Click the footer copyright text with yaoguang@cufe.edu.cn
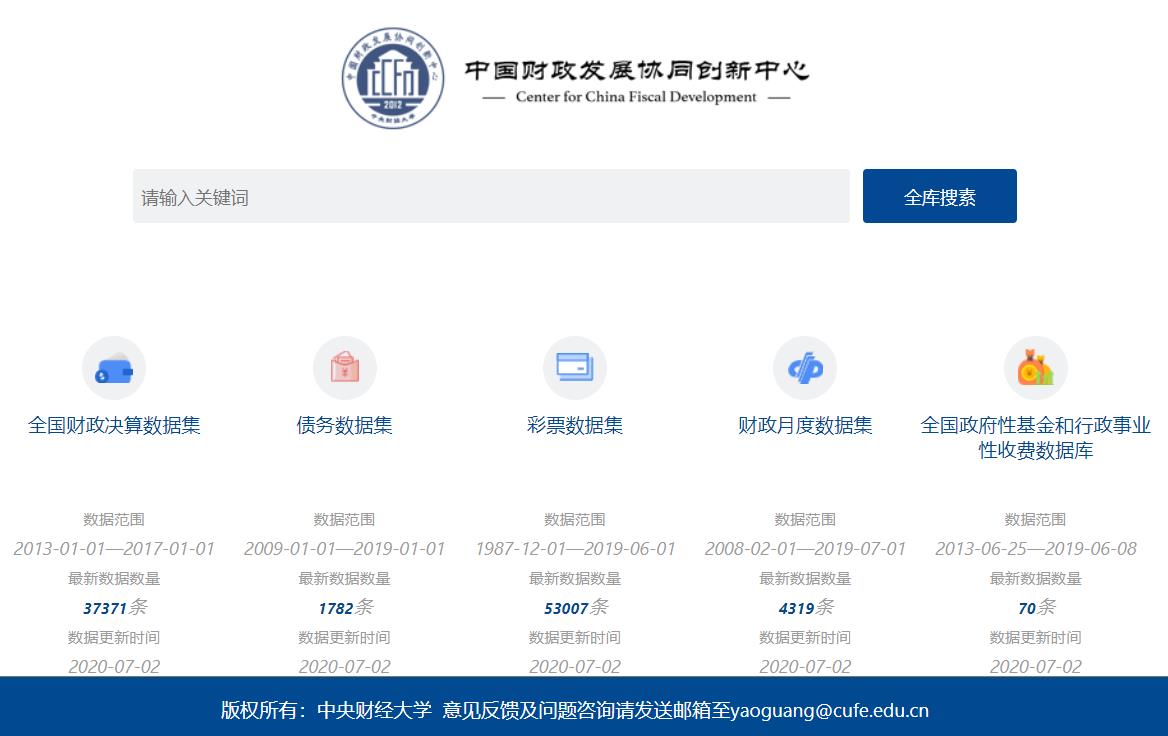The height and width of the screenshot is (736, 1168). 574,710
